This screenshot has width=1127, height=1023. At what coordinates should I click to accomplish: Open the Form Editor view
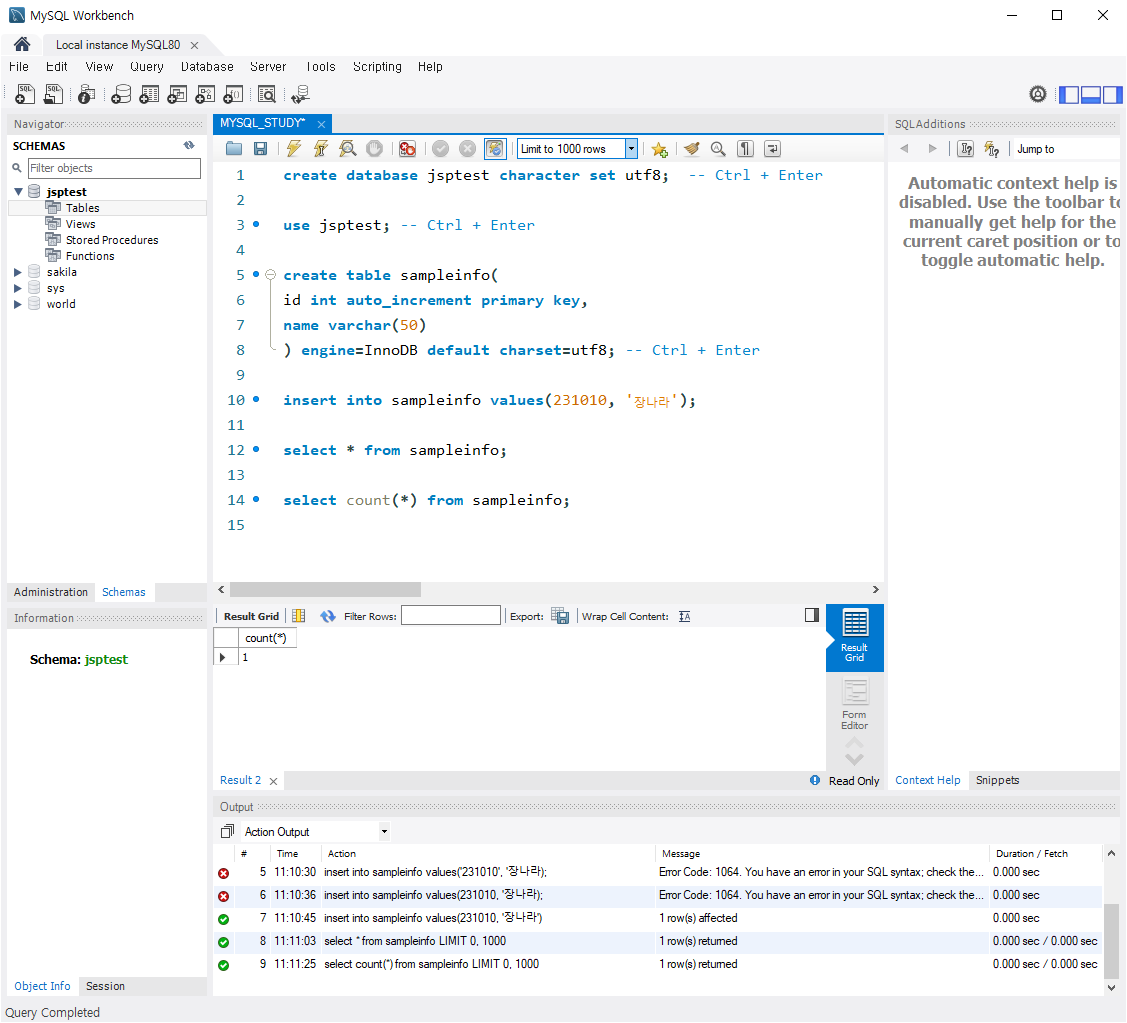(855, 705)
